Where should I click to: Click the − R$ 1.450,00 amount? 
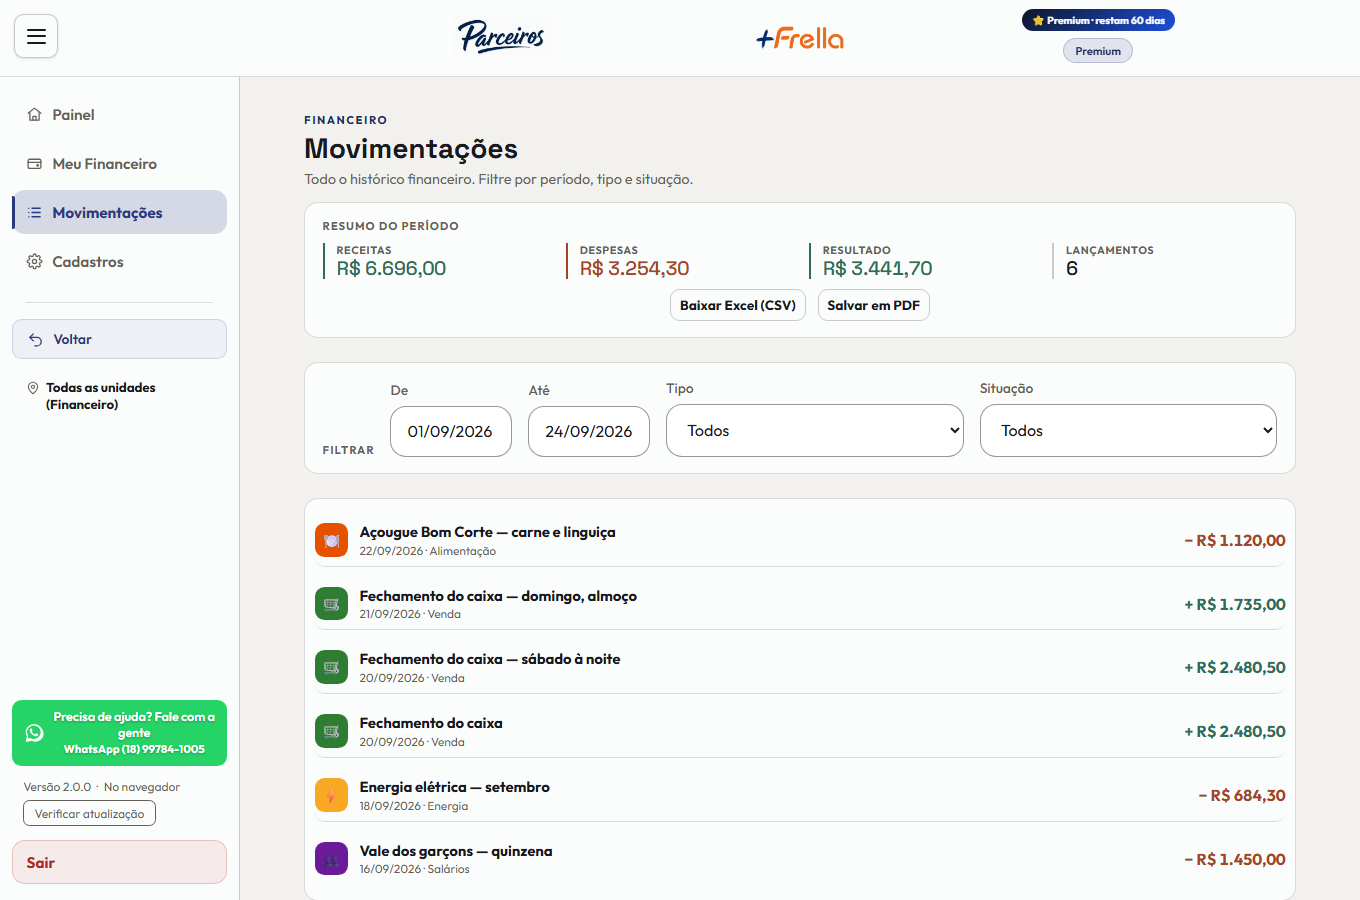1235,860
